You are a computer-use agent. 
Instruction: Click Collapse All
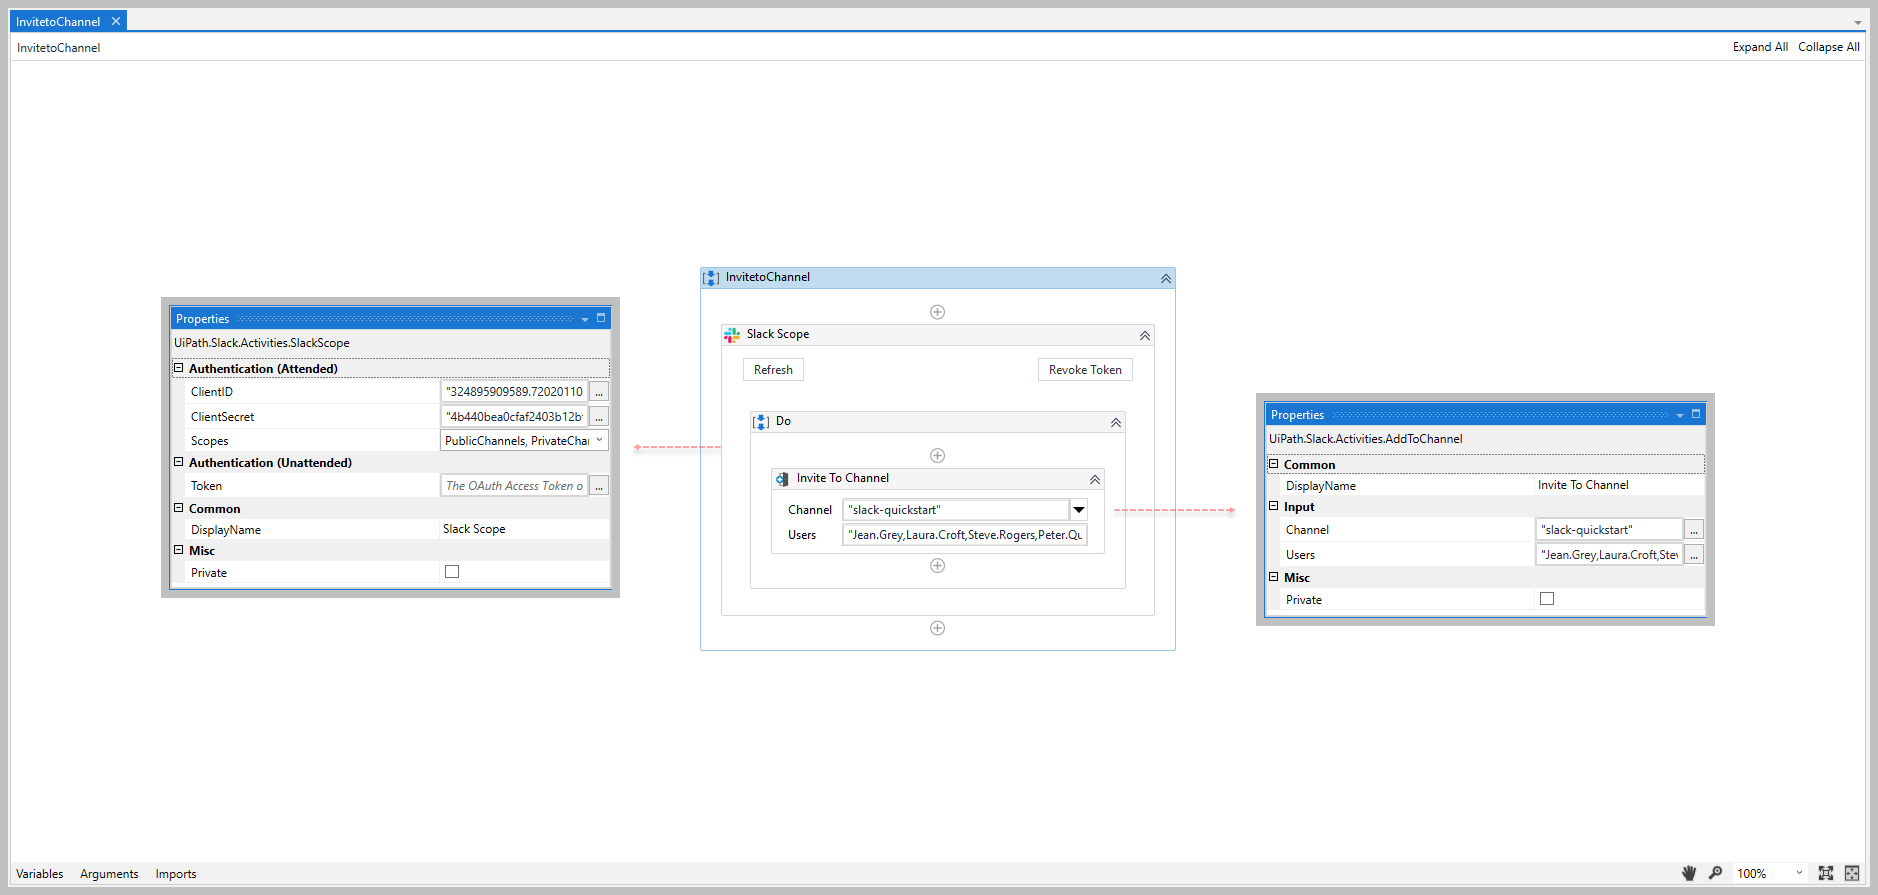click(x=1829, y=47)
